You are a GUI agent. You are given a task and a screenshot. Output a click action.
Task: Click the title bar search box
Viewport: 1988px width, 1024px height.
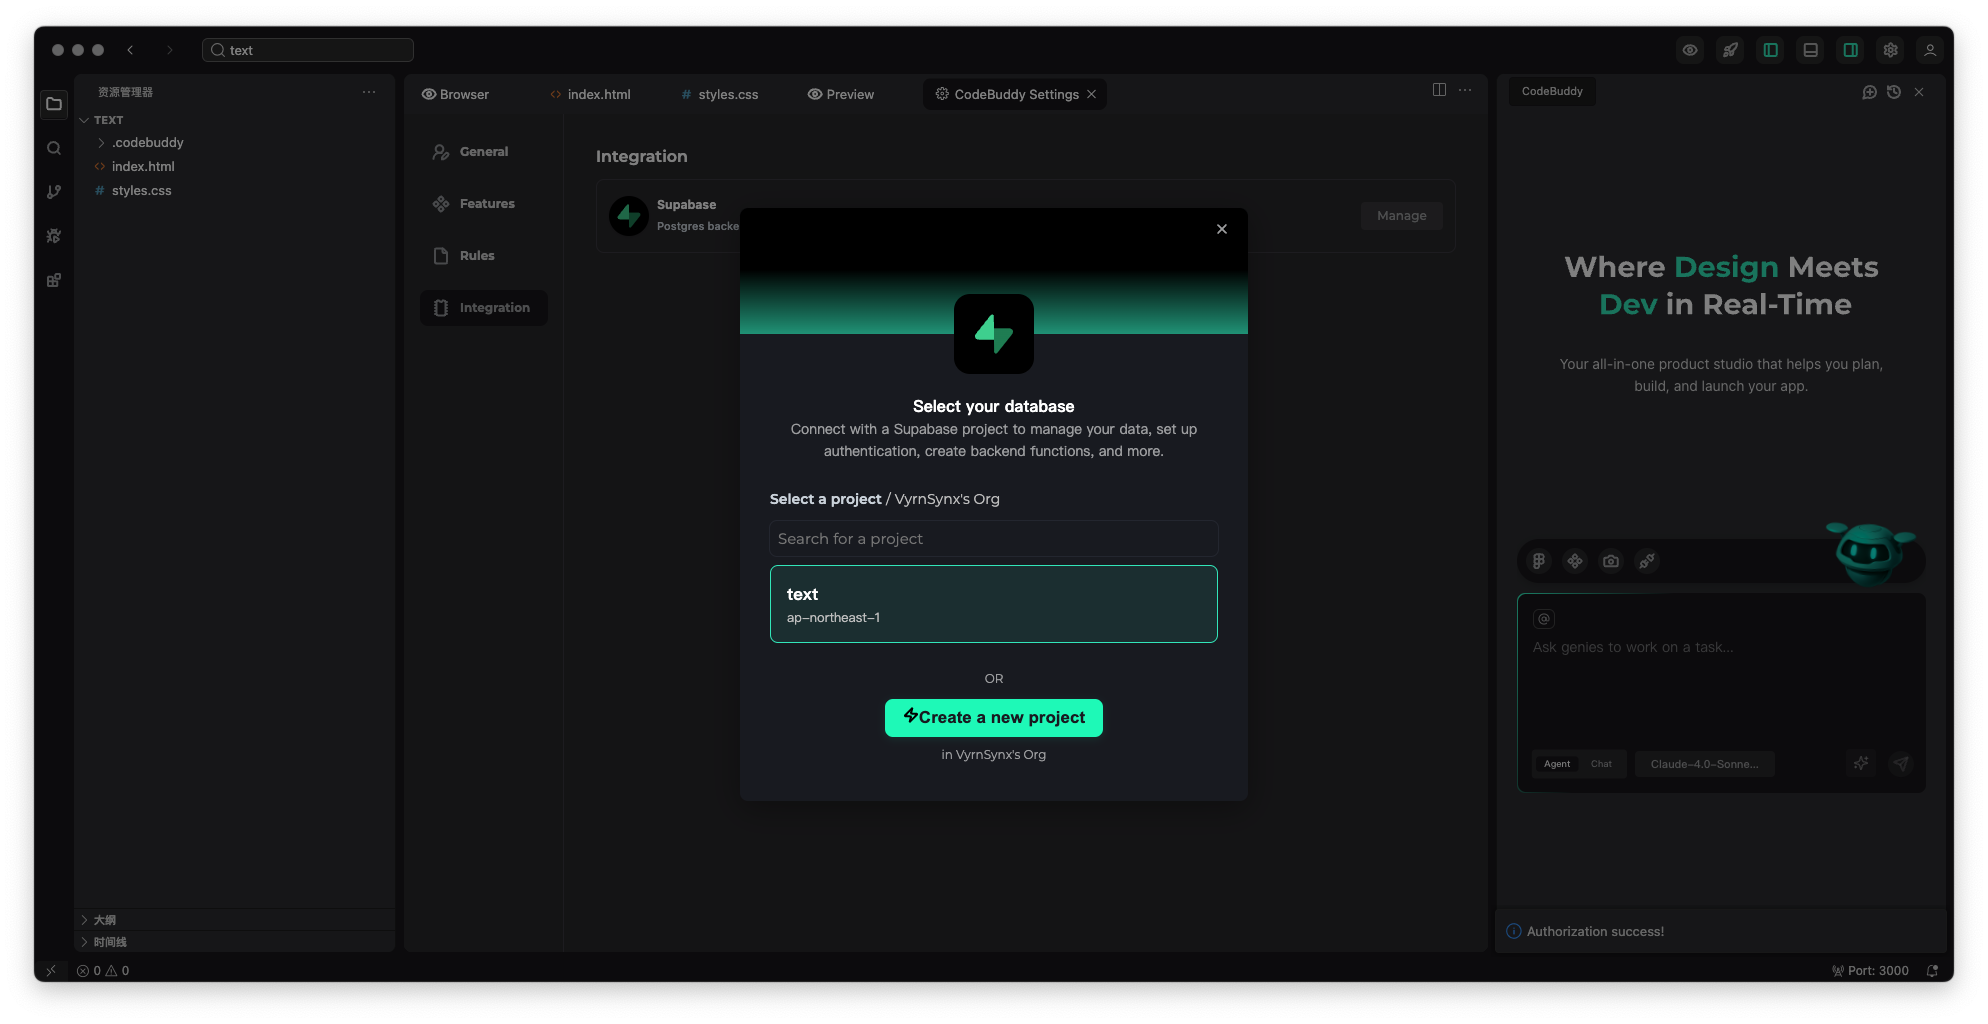tap(308, 50)
